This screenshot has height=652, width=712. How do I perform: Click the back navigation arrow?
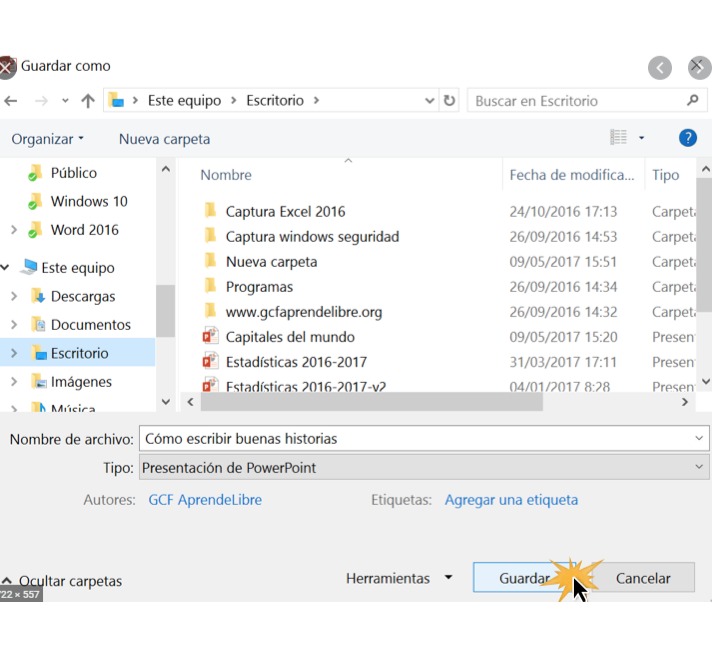[x=11, y=101]
